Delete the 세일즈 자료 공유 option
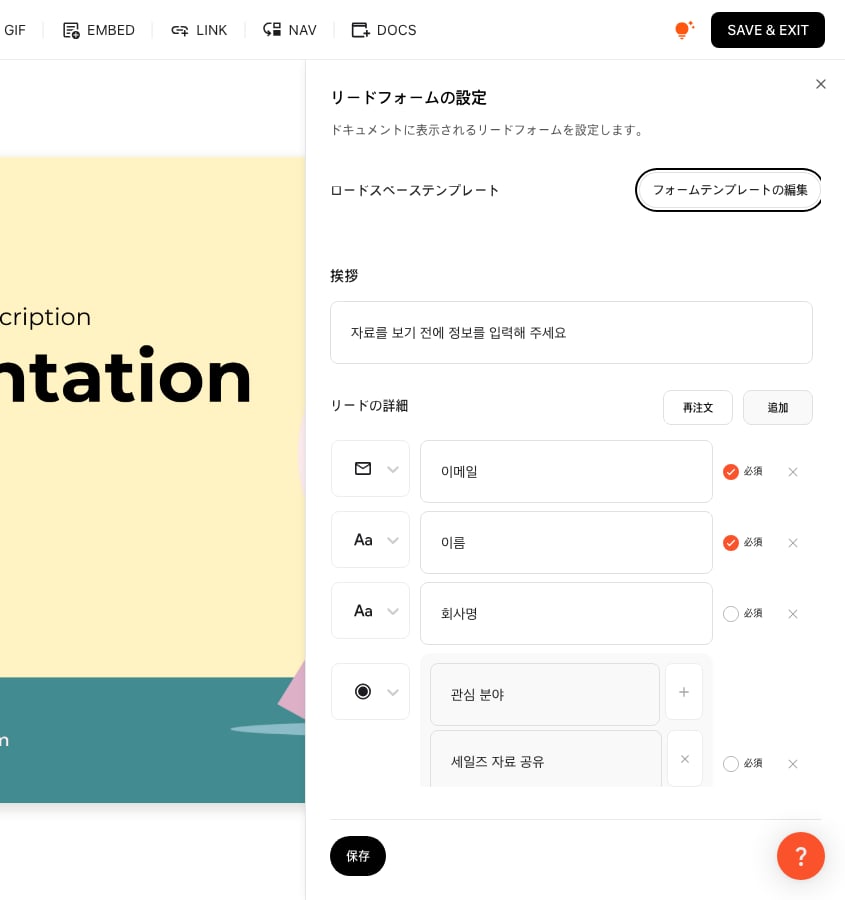The height and width of the screenshot is (900, 845). click(684, 759)
